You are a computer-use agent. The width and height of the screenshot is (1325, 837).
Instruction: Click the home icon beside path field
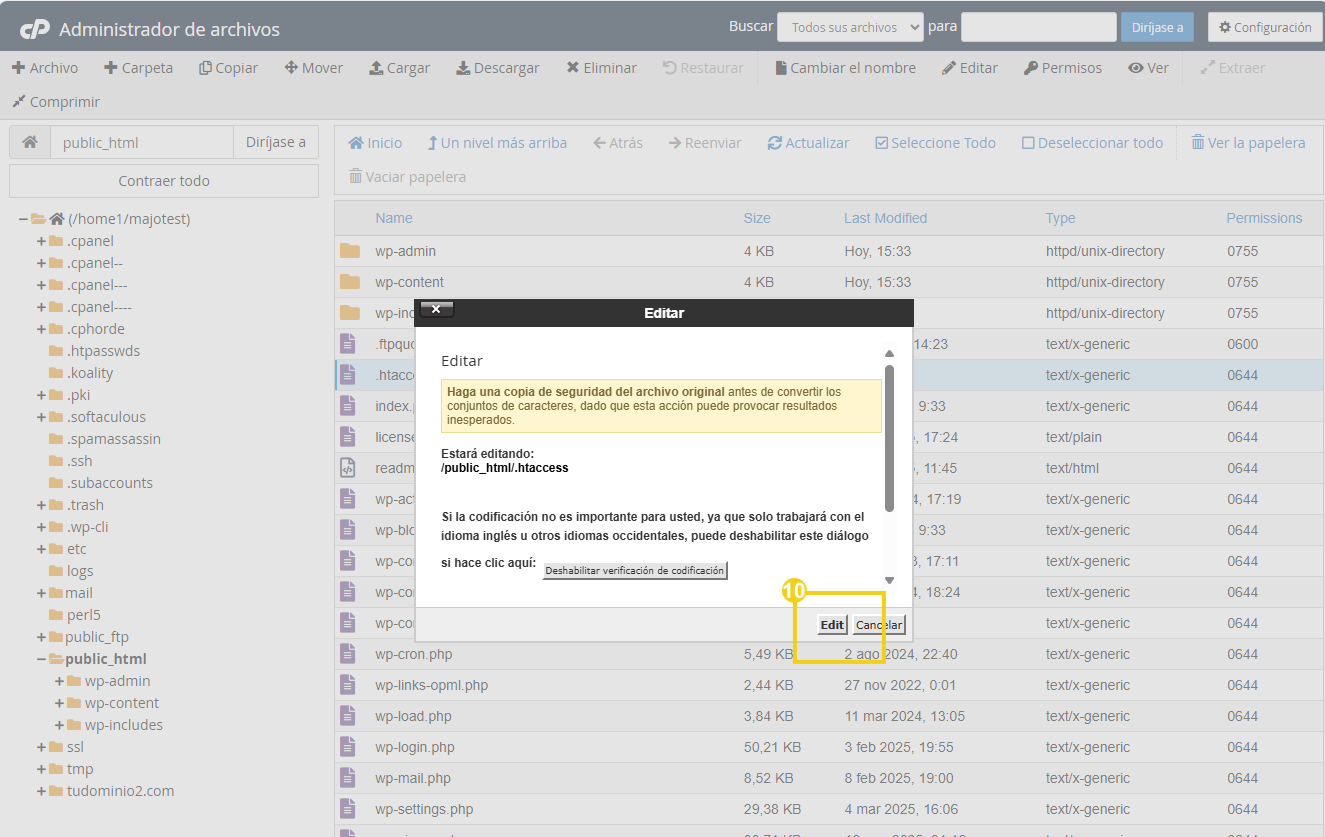(x=30, y=142)
